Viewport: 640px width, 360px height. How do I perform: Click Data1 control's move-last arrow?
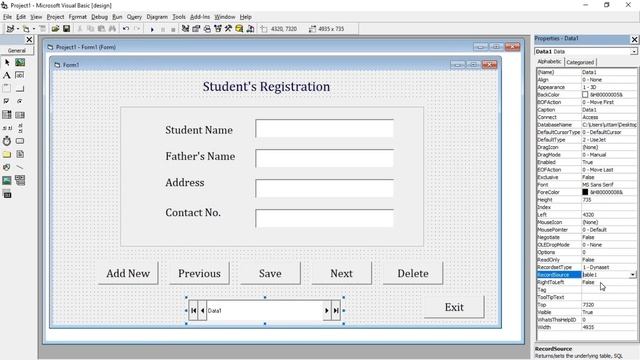coord(336,311)
